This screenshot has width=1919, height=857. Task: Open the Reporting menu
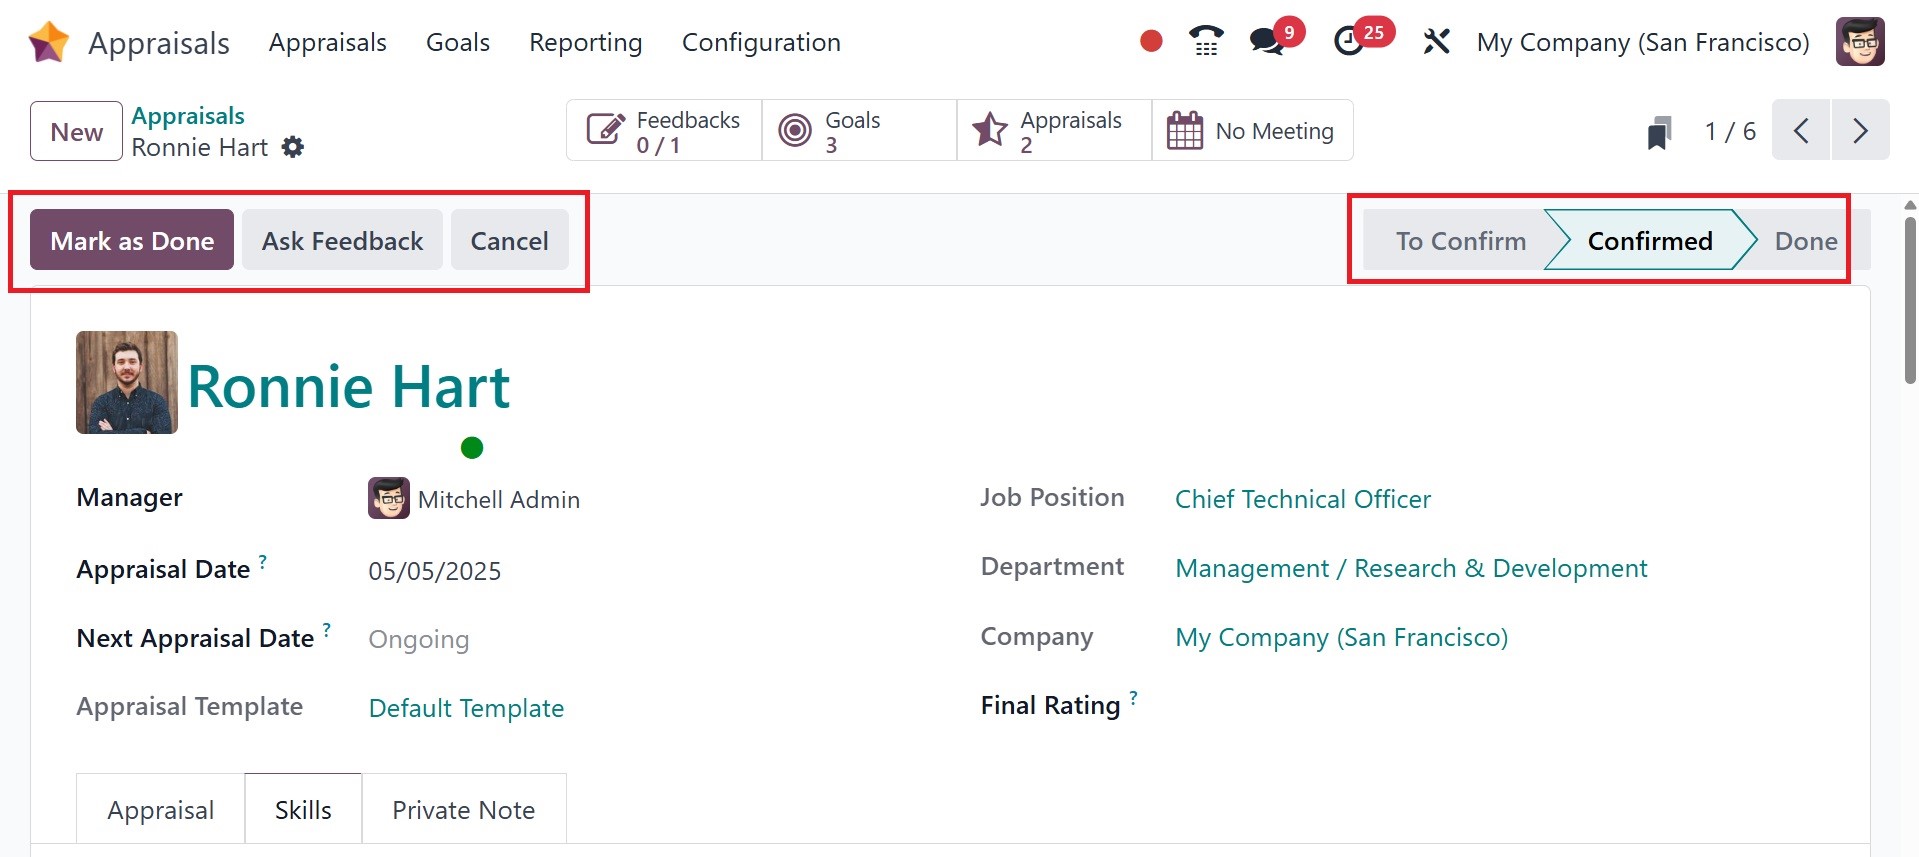click(x=585, y=43)
